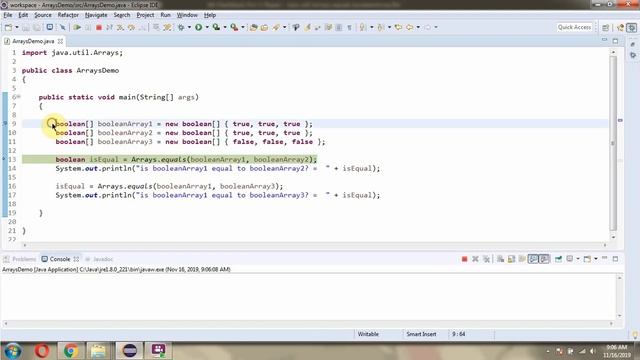Screen dimensions: 640x360
Task: Expand the Next Annotation dropdown arrow
Action: pos(371,27)
